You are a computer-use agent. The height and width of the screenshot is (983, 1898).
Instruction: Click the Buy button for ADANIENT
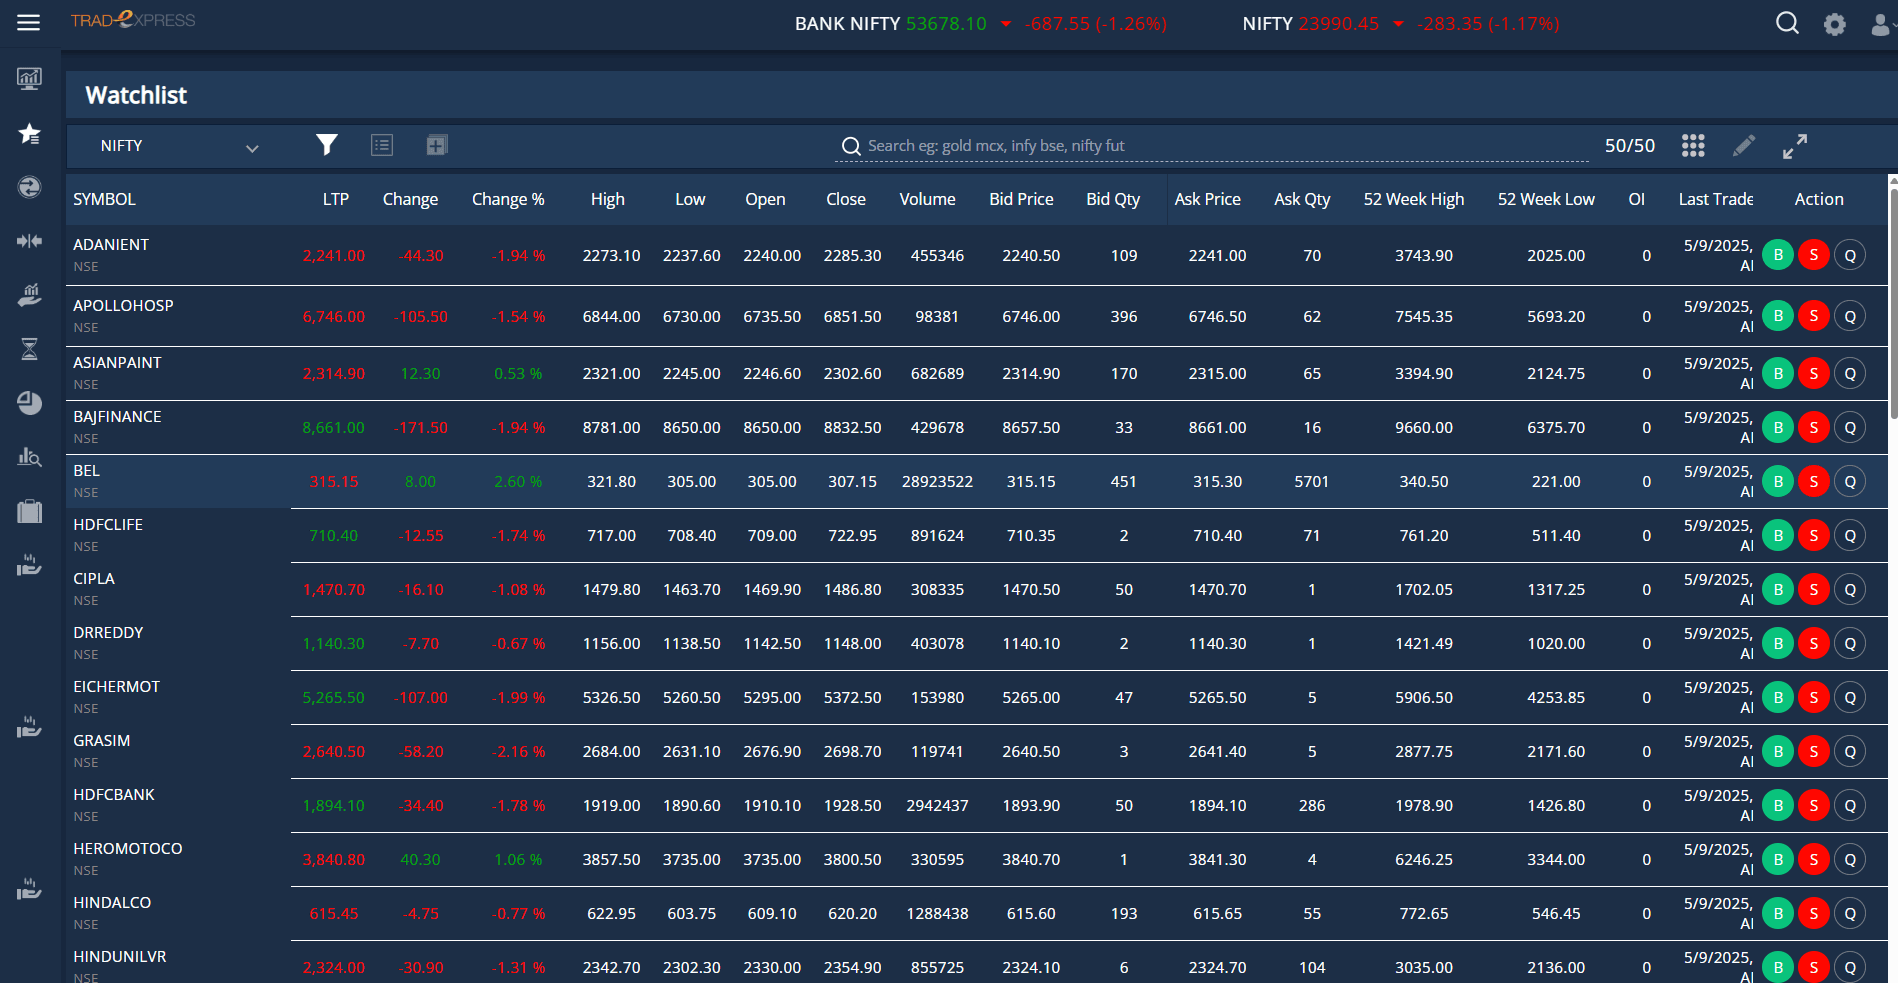tap(1777, 255)
